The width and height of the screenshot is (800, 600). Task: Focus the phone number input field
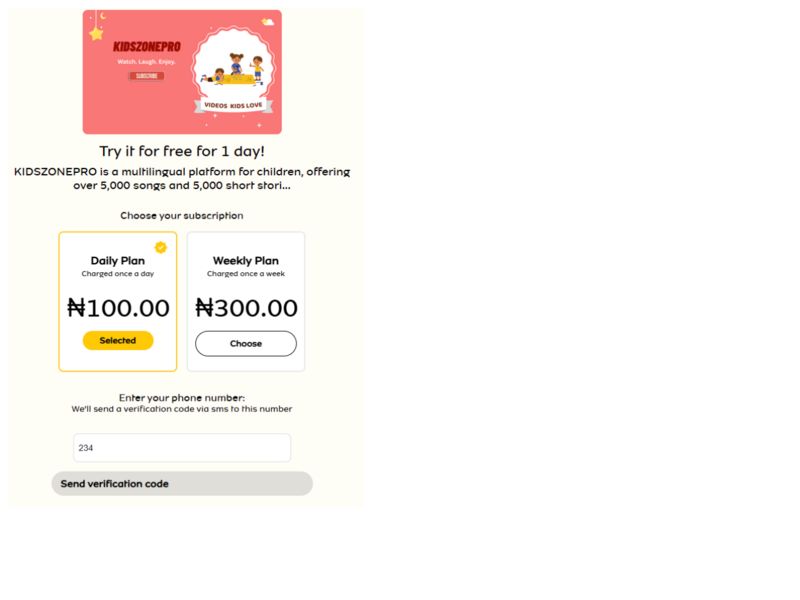click(182, 448)
